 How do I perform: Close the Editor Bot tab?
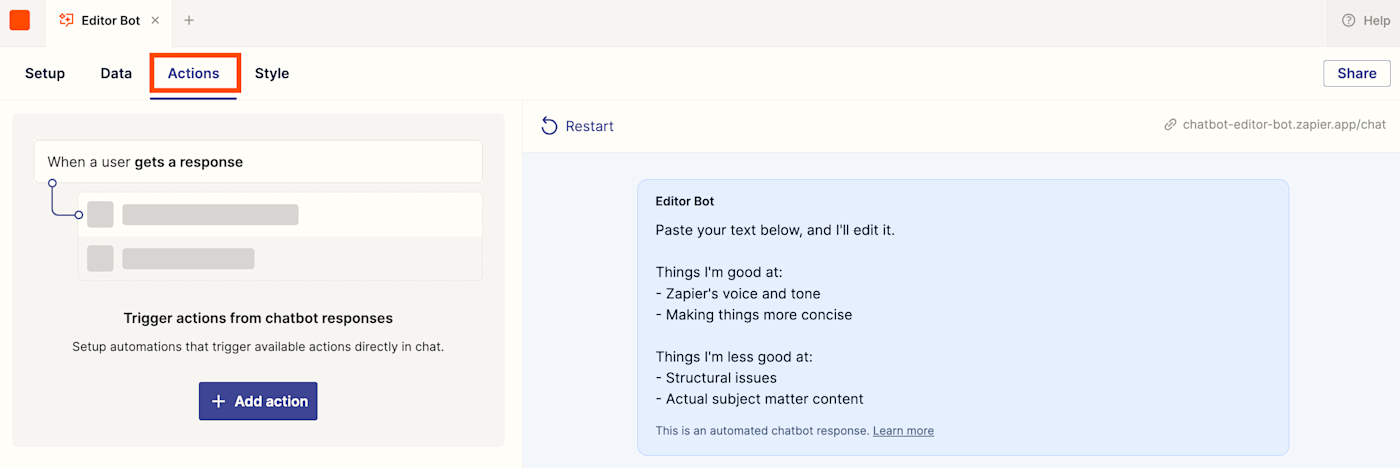tap(155, 20)
